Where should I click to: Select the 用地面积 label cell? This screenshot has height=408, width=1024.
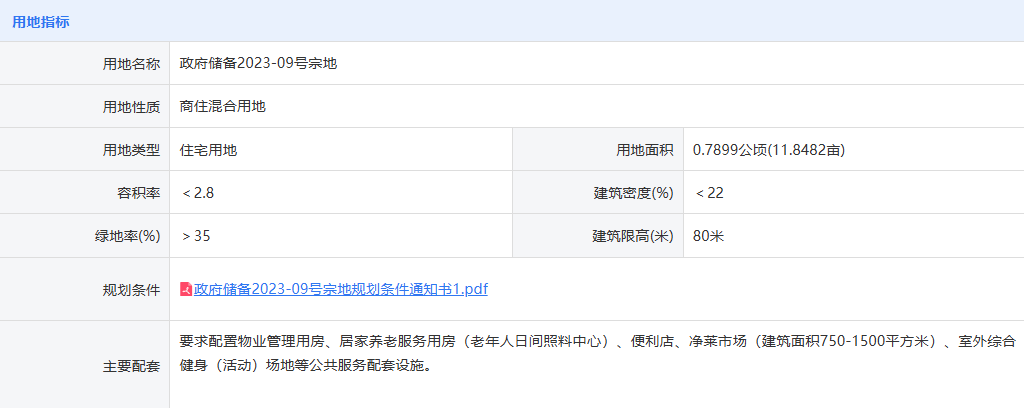point(644,150)
